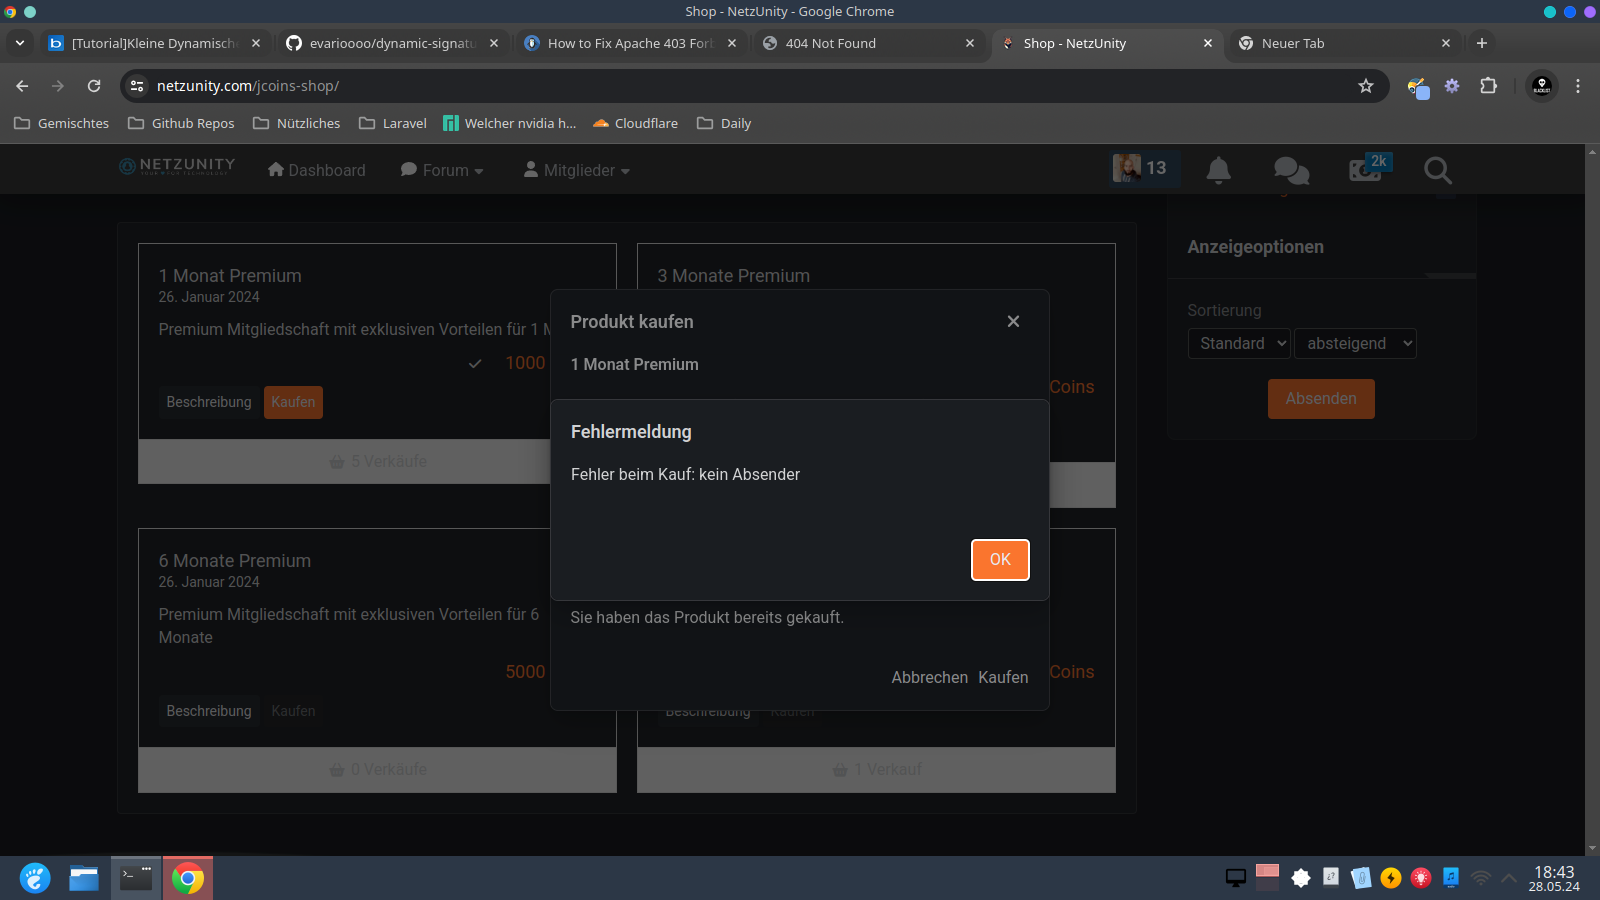Expand the Mitglieder dropdown menu
Screen dimensions: 1600x900
pyautogui.click(x=577, y=171)
